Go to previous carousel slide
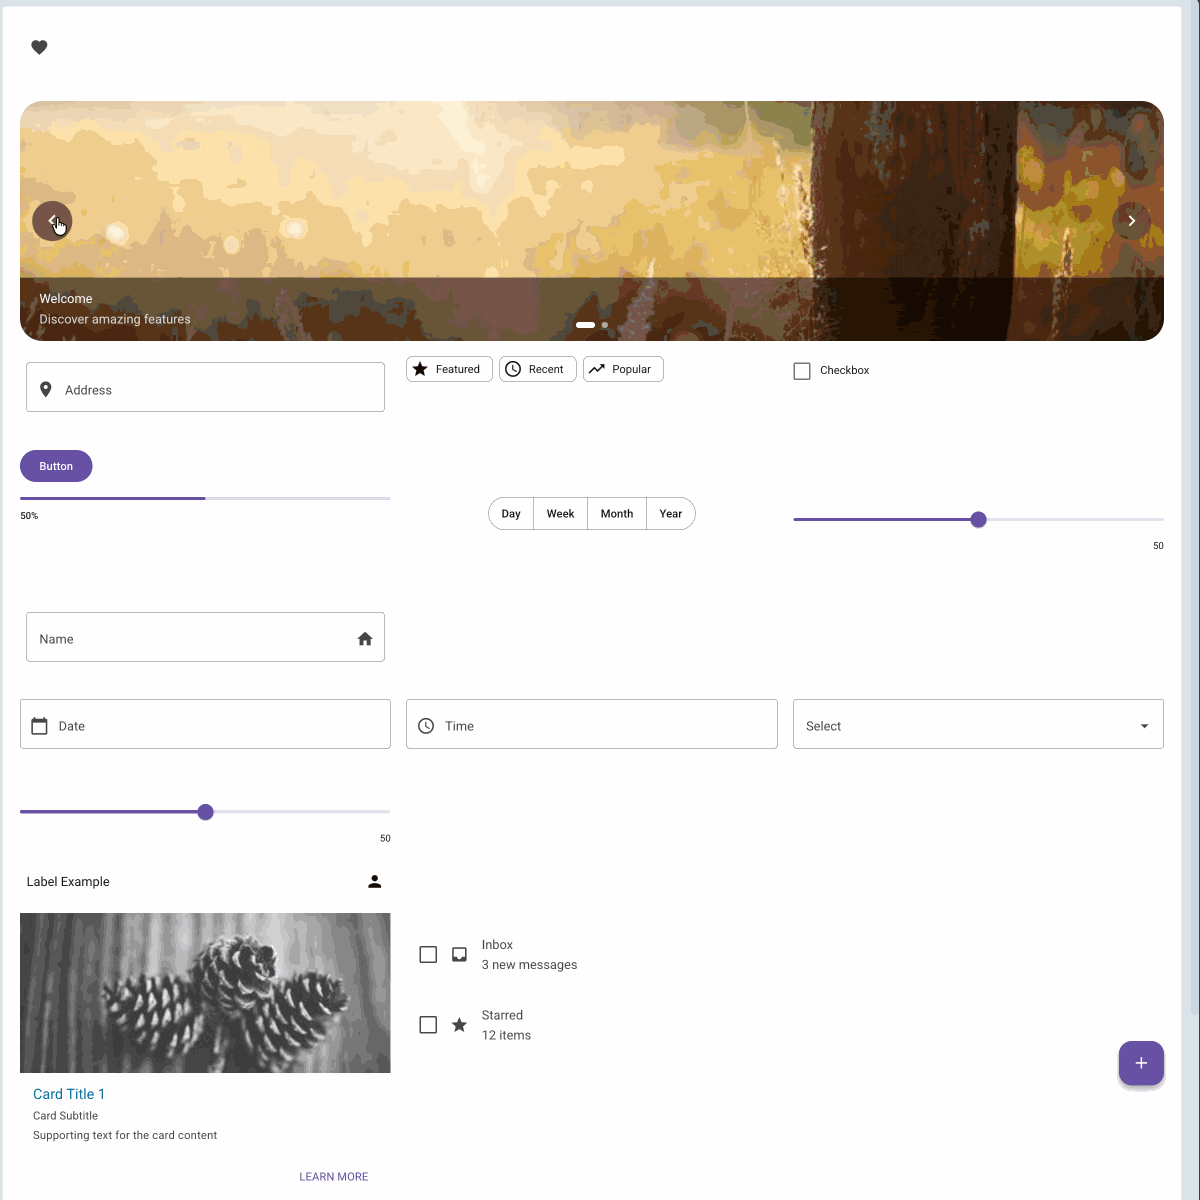Screen dimensions: 1200x1200 (x=52, y=221)
